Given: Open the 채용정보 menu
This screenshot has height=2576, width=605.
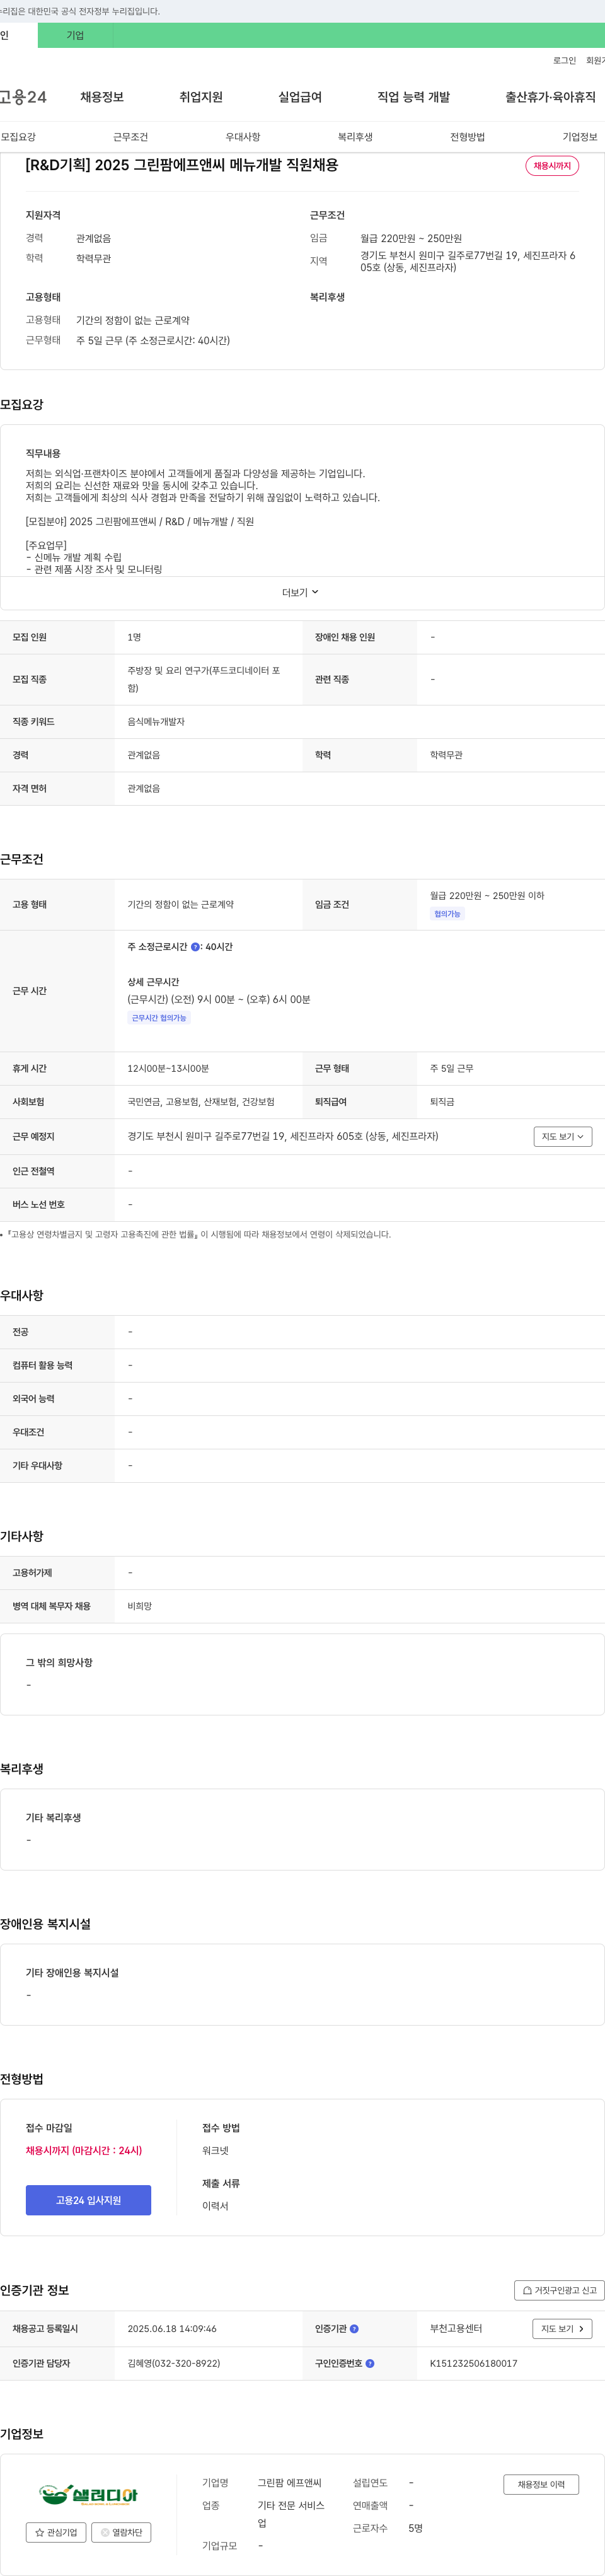Looking at the screenshot, I should (102, 97).
